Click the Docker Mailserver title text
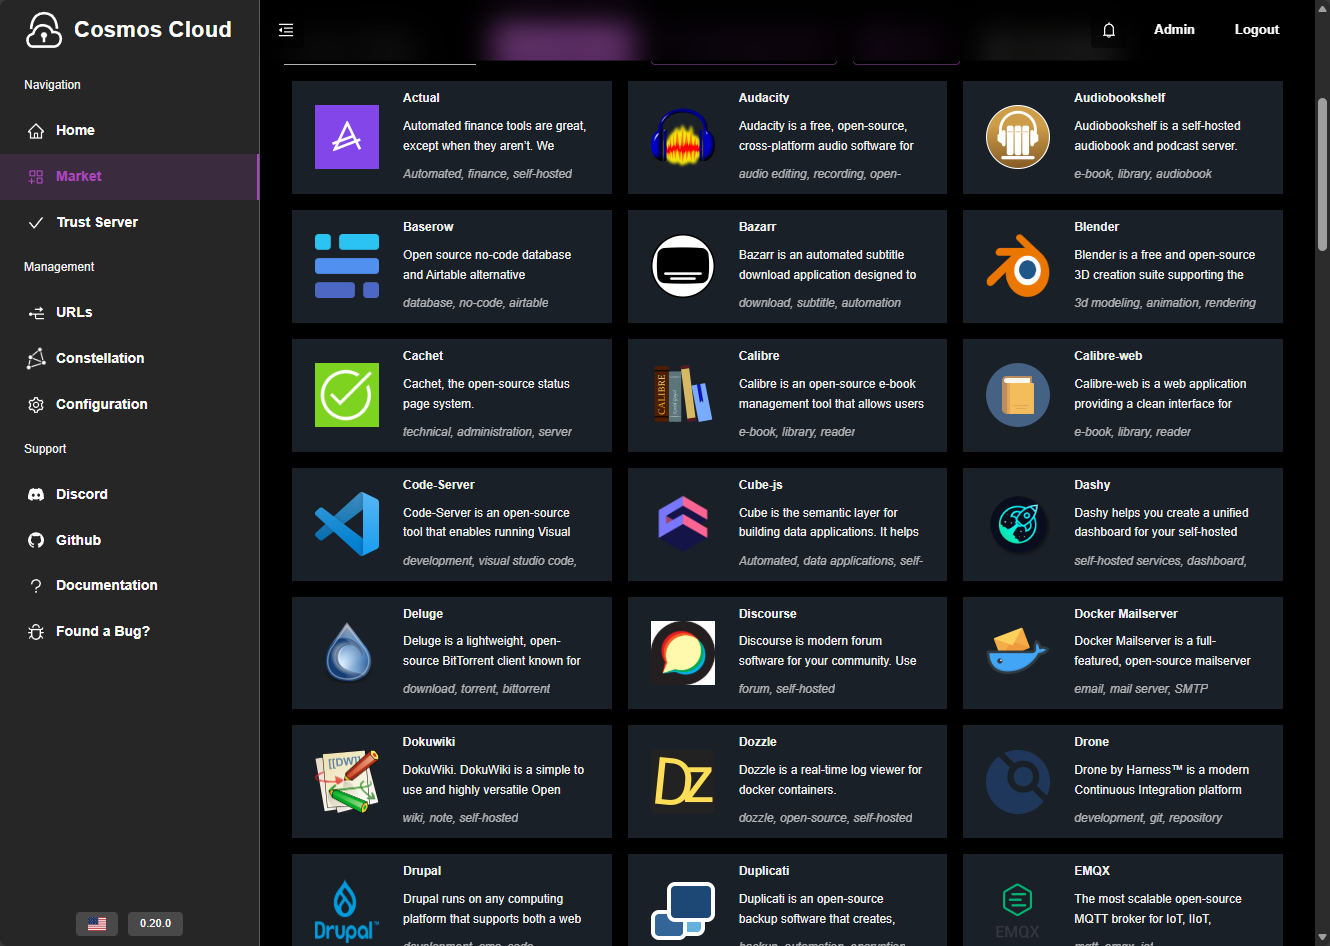The image size is (1330, 946). (x=1126, y=614)
